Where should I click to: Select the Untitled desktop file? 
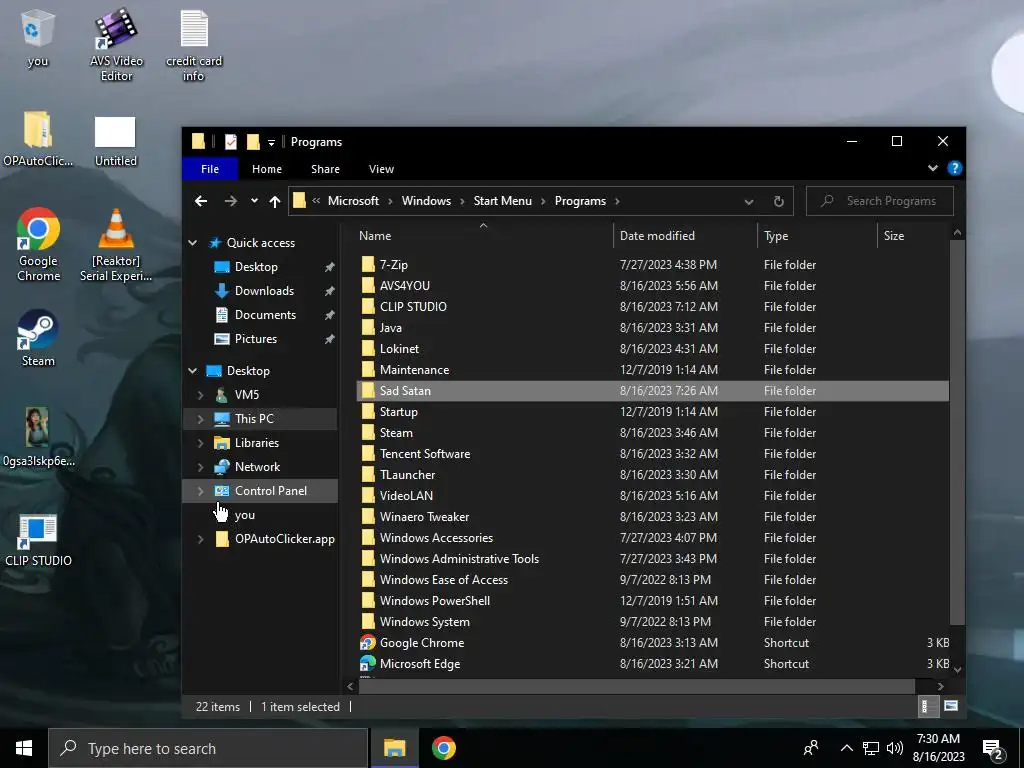[116, 141]
